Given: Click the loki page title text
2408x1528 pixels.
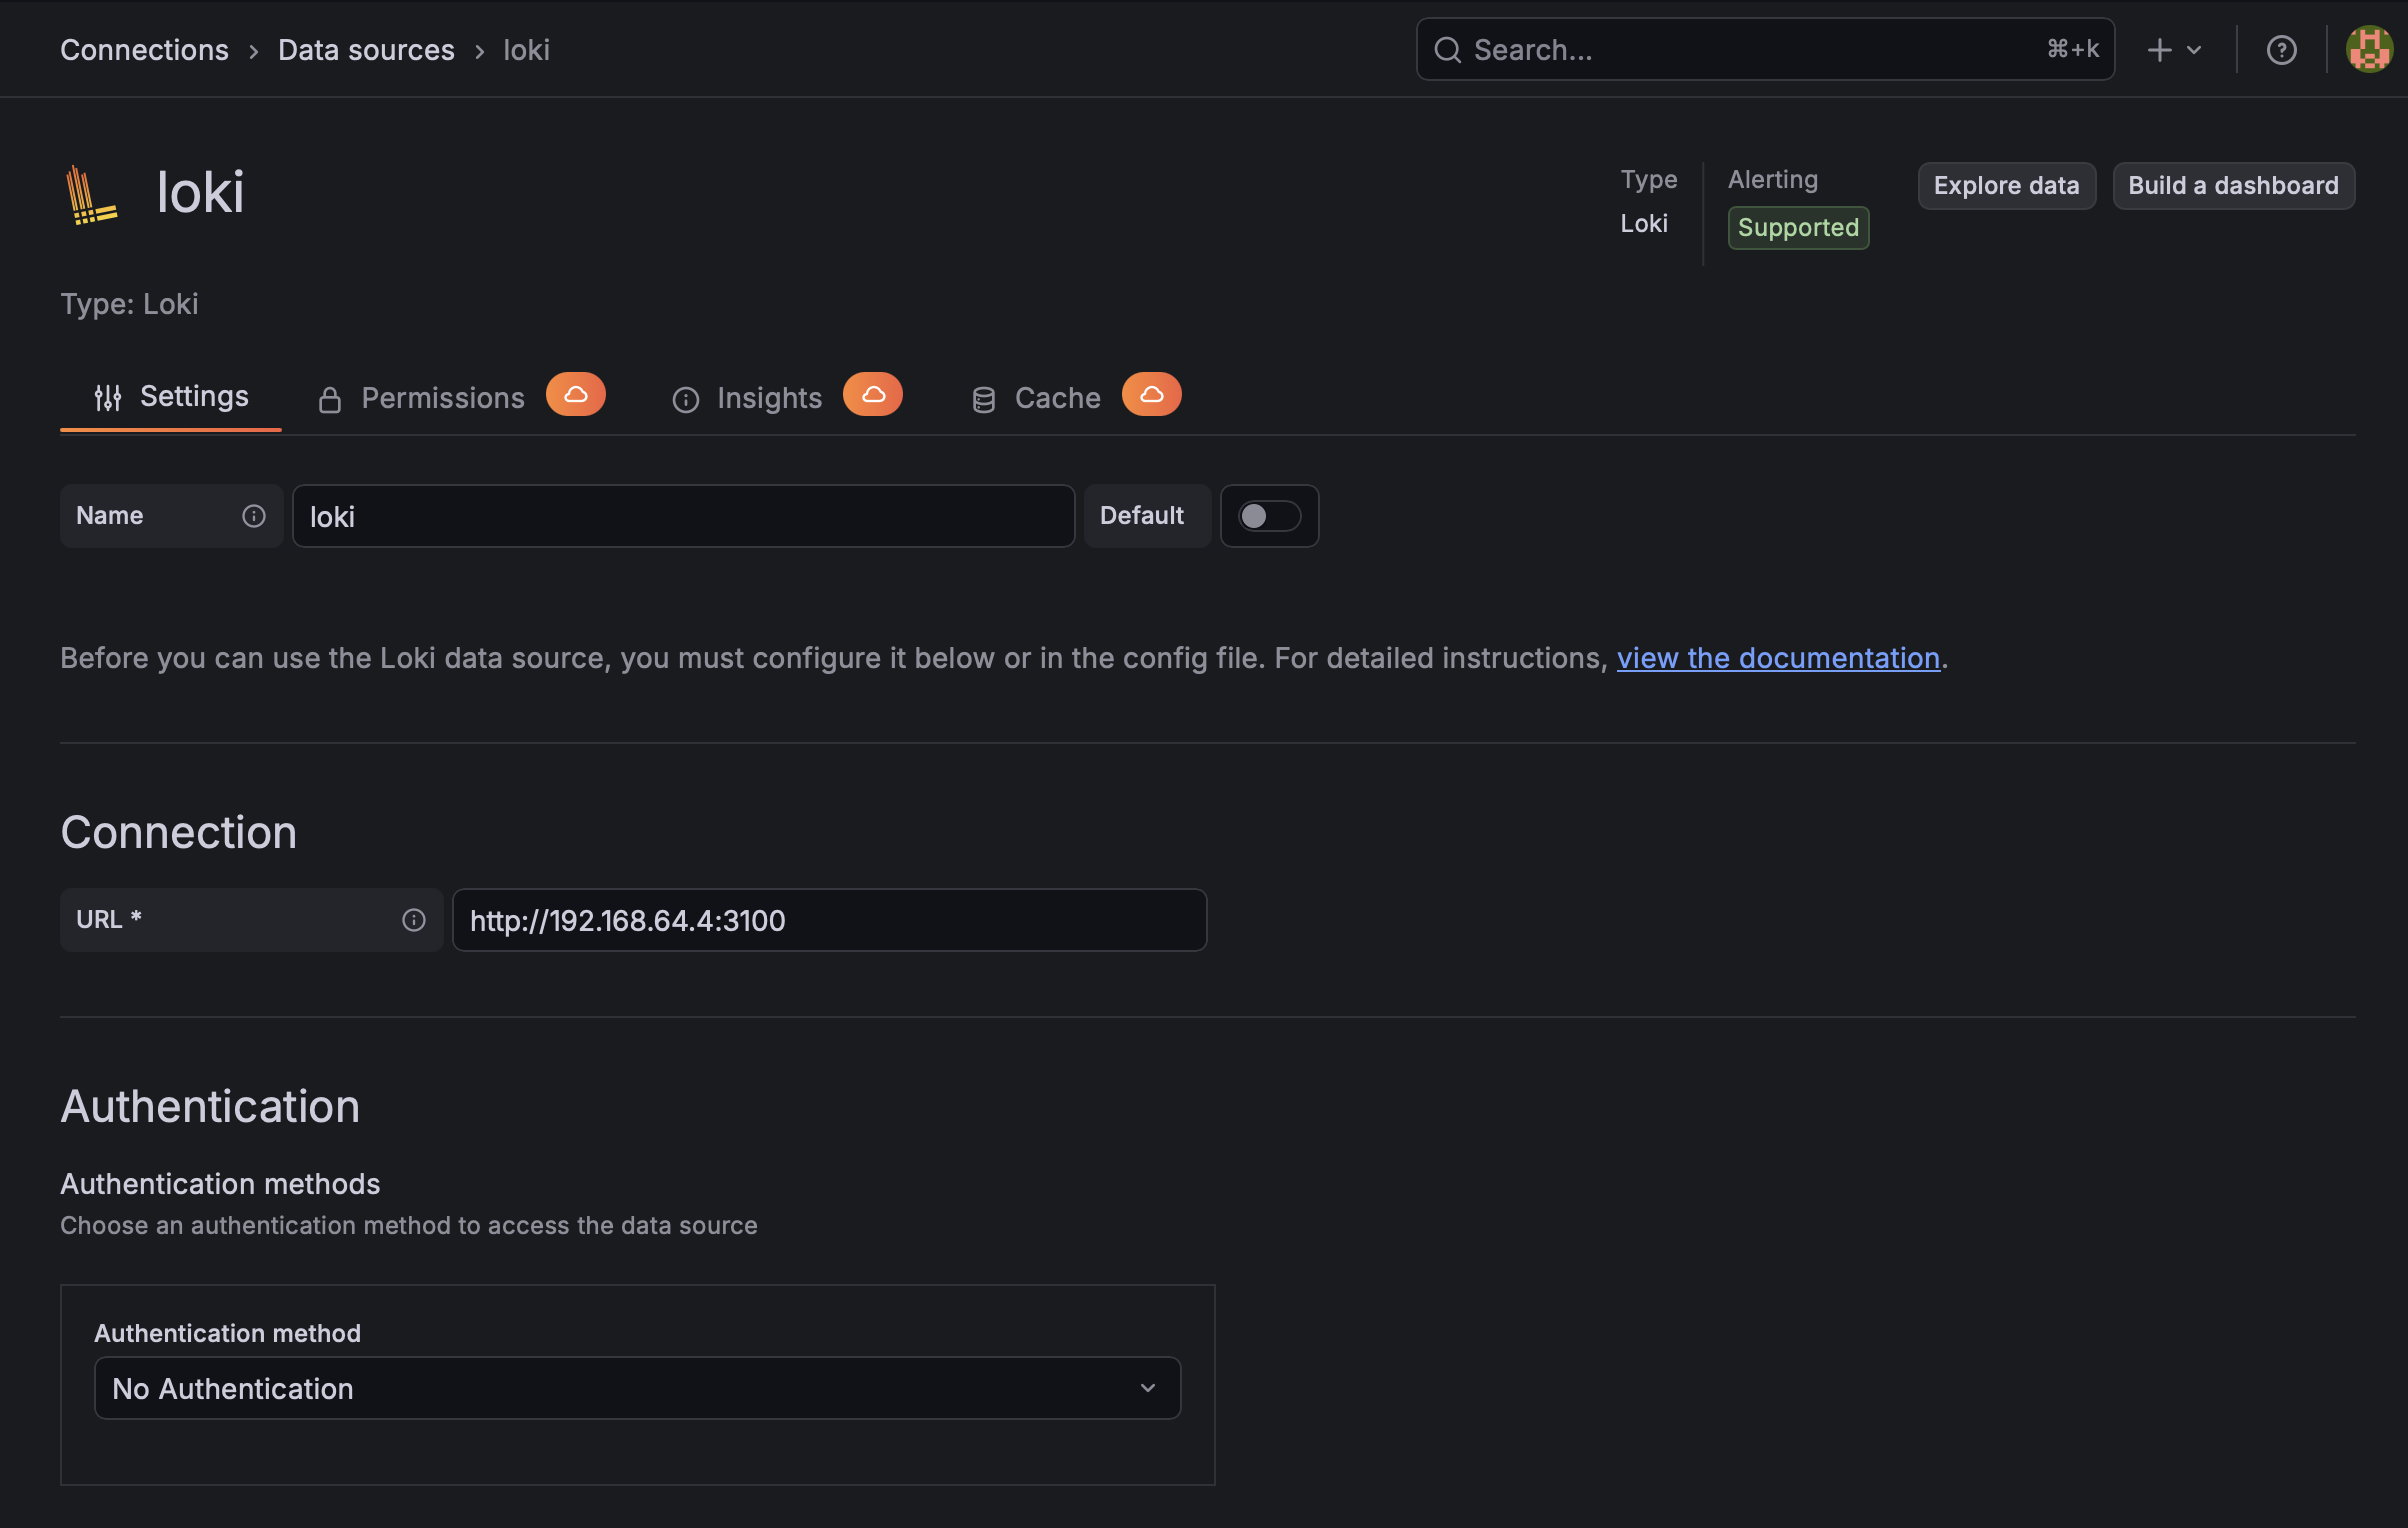Looking at the screenshot, I should [x=200, y=192].
